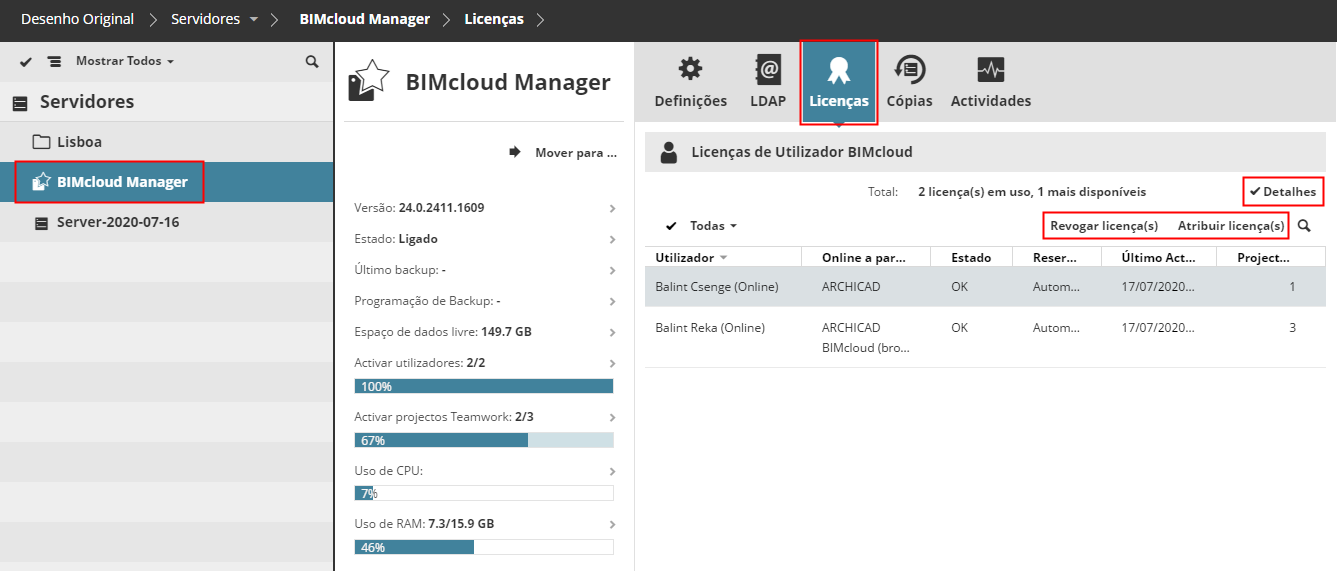Toggle the checkmark next to Todas
Image resolution: width=1337 pixels, height=571 pixels.
[x=671, y=226]
